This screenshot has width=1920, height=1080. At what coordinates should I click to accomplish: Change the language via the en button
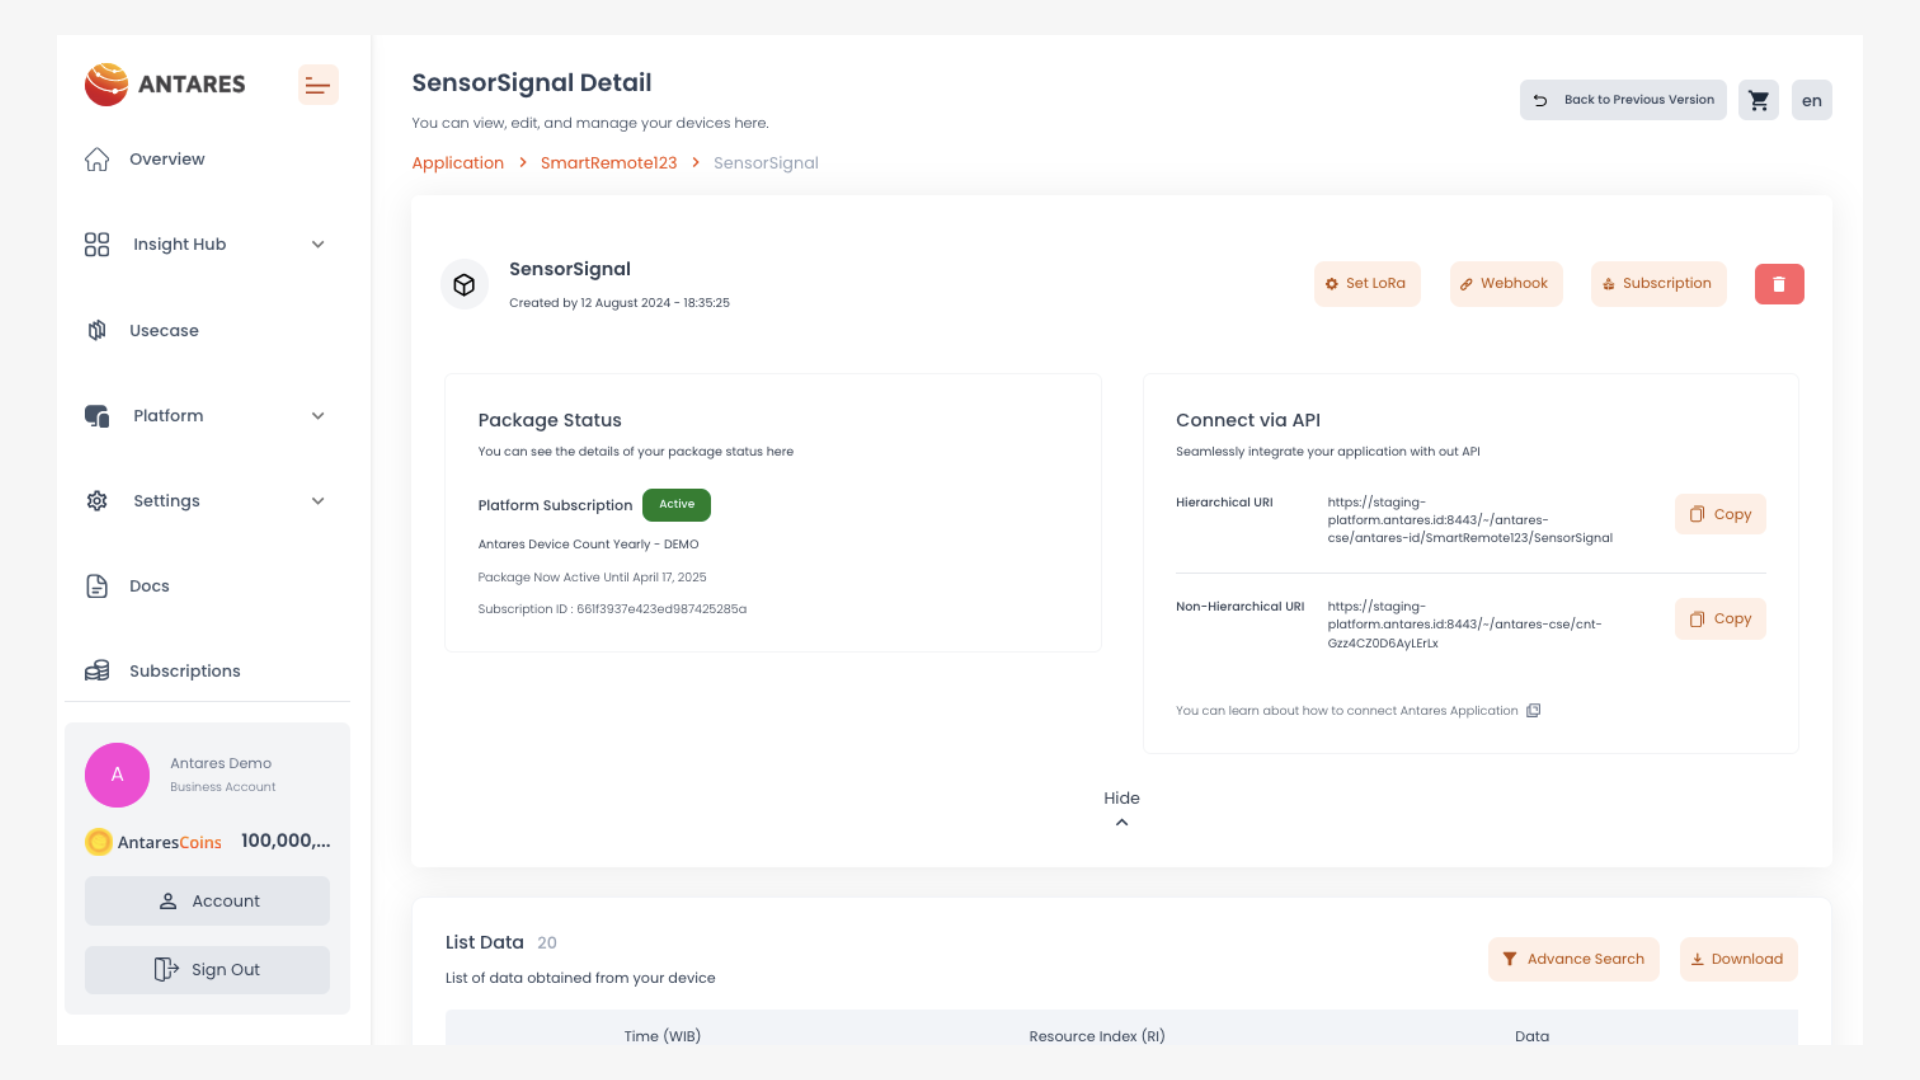(1812, 100)
